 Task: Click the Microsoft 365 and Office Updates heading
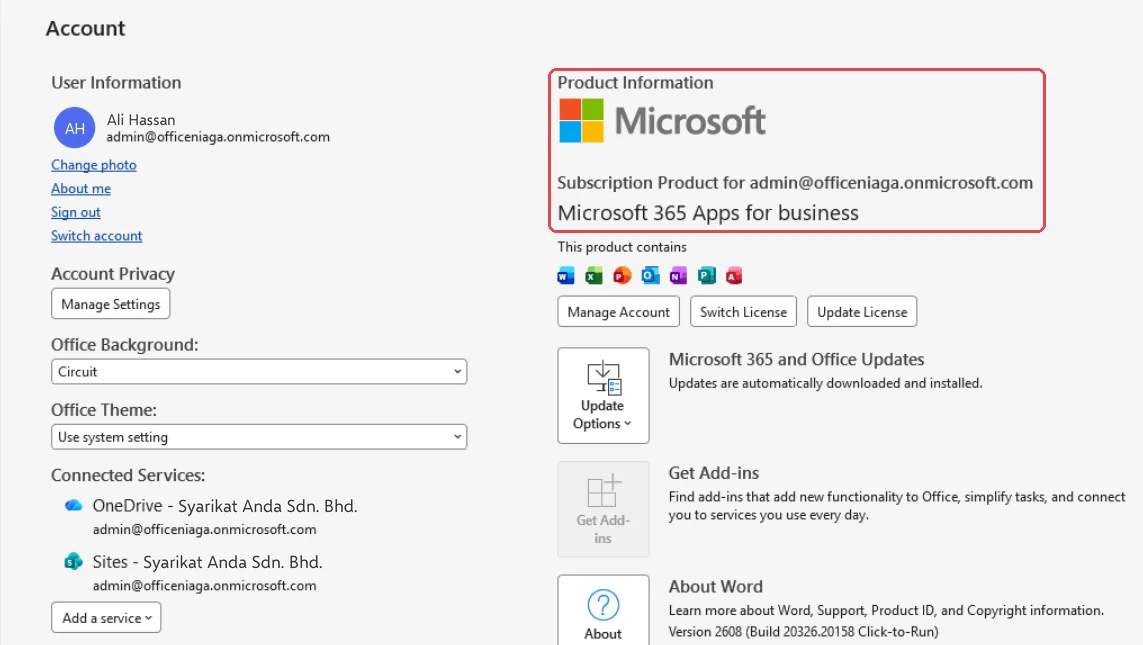pyautogui.click(x=796, y=359)
